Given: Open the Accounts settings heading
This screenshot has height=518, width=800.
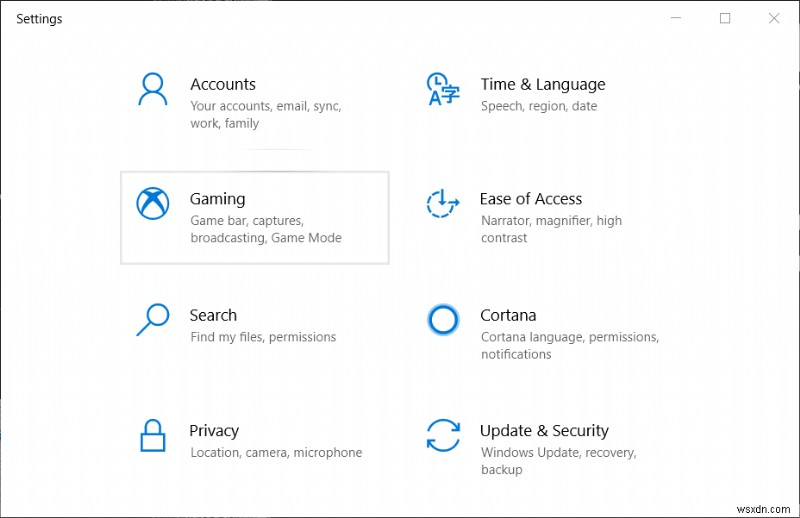Looking at the screenshot, I should 223,84.
